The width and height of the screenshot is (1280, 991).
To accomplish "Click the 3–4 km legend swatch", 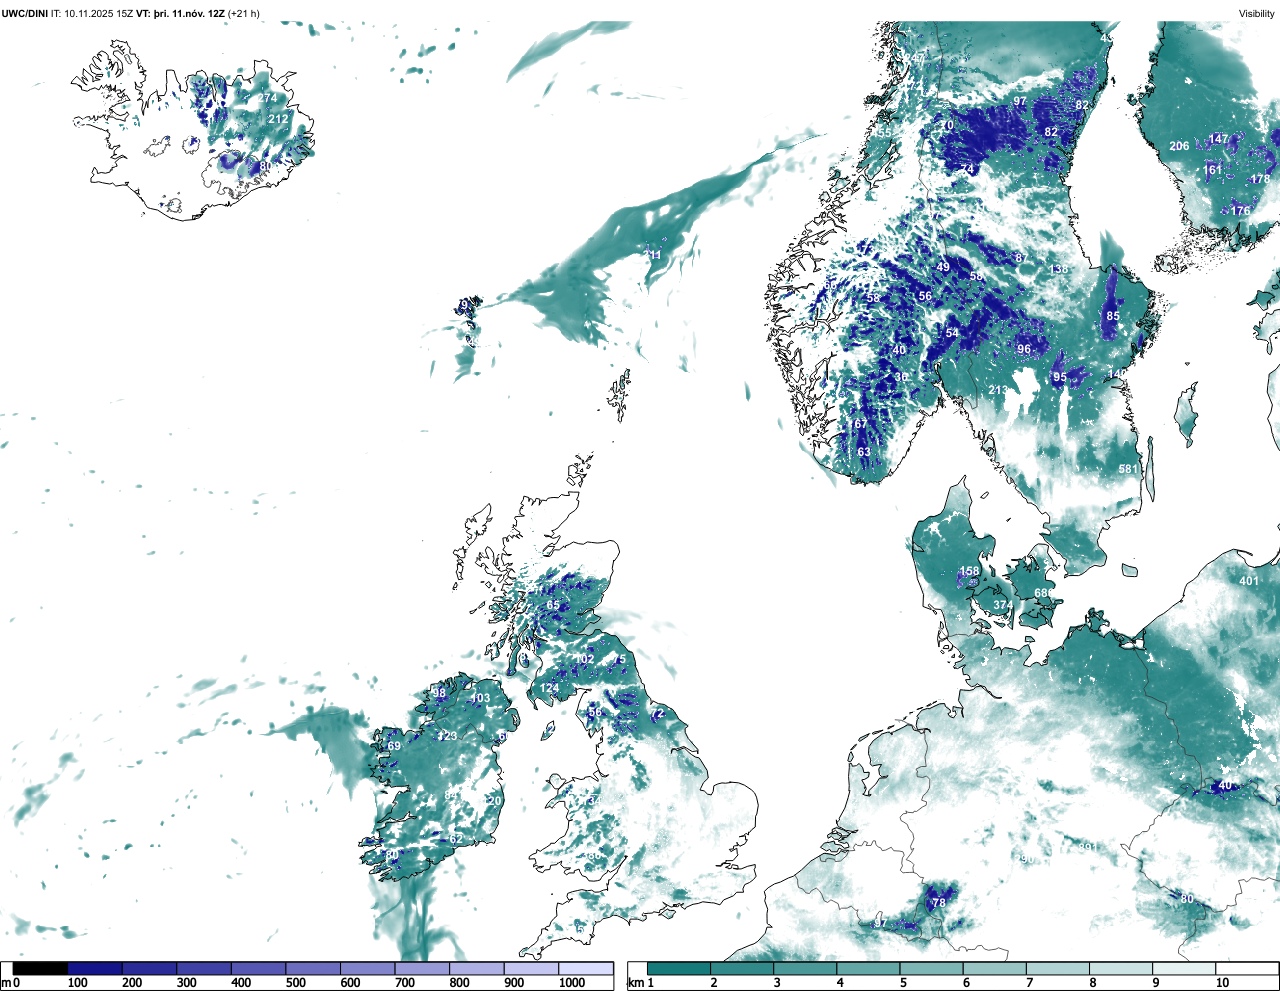I will tap(805, 968).
